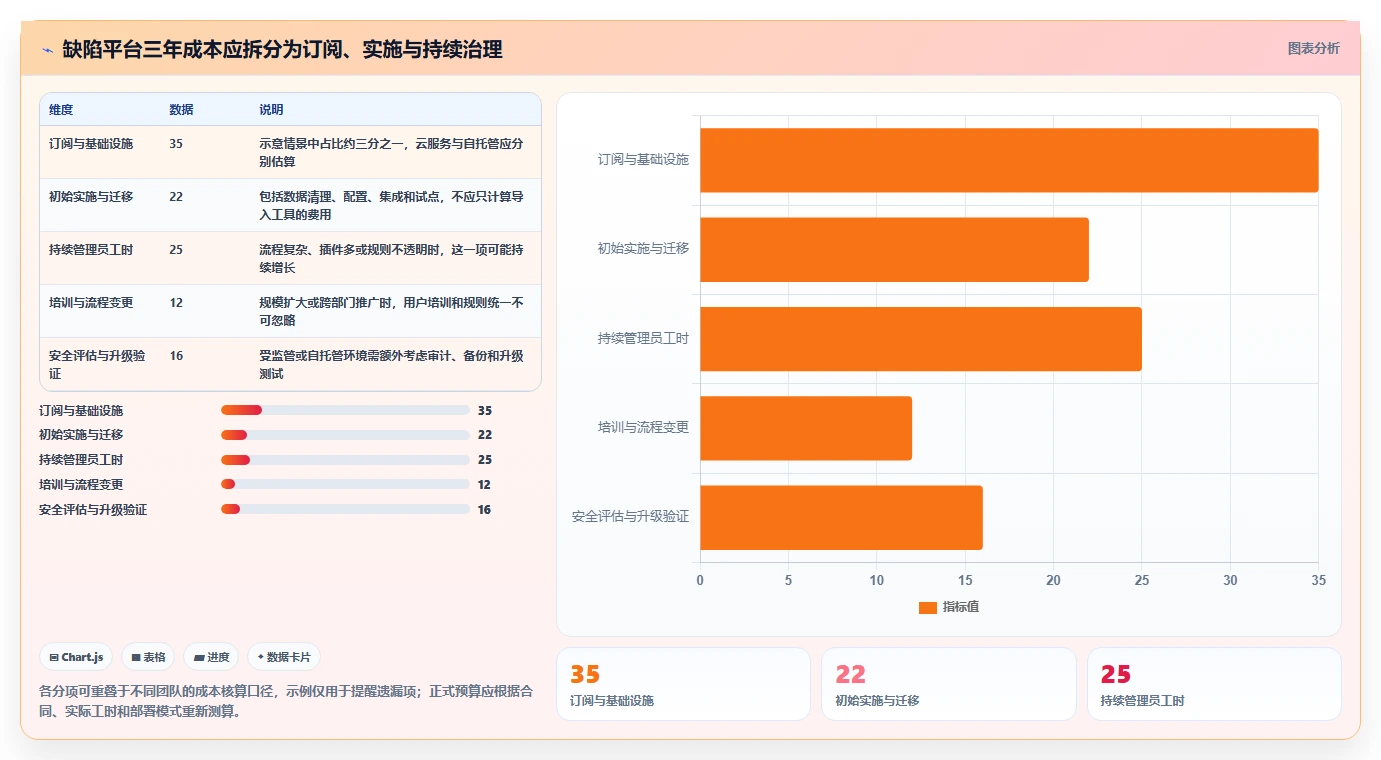Click the description starting 规模扩大或跨部门推广时
Viewport: 1381px width, 760px height.
[x=391, y=311]
